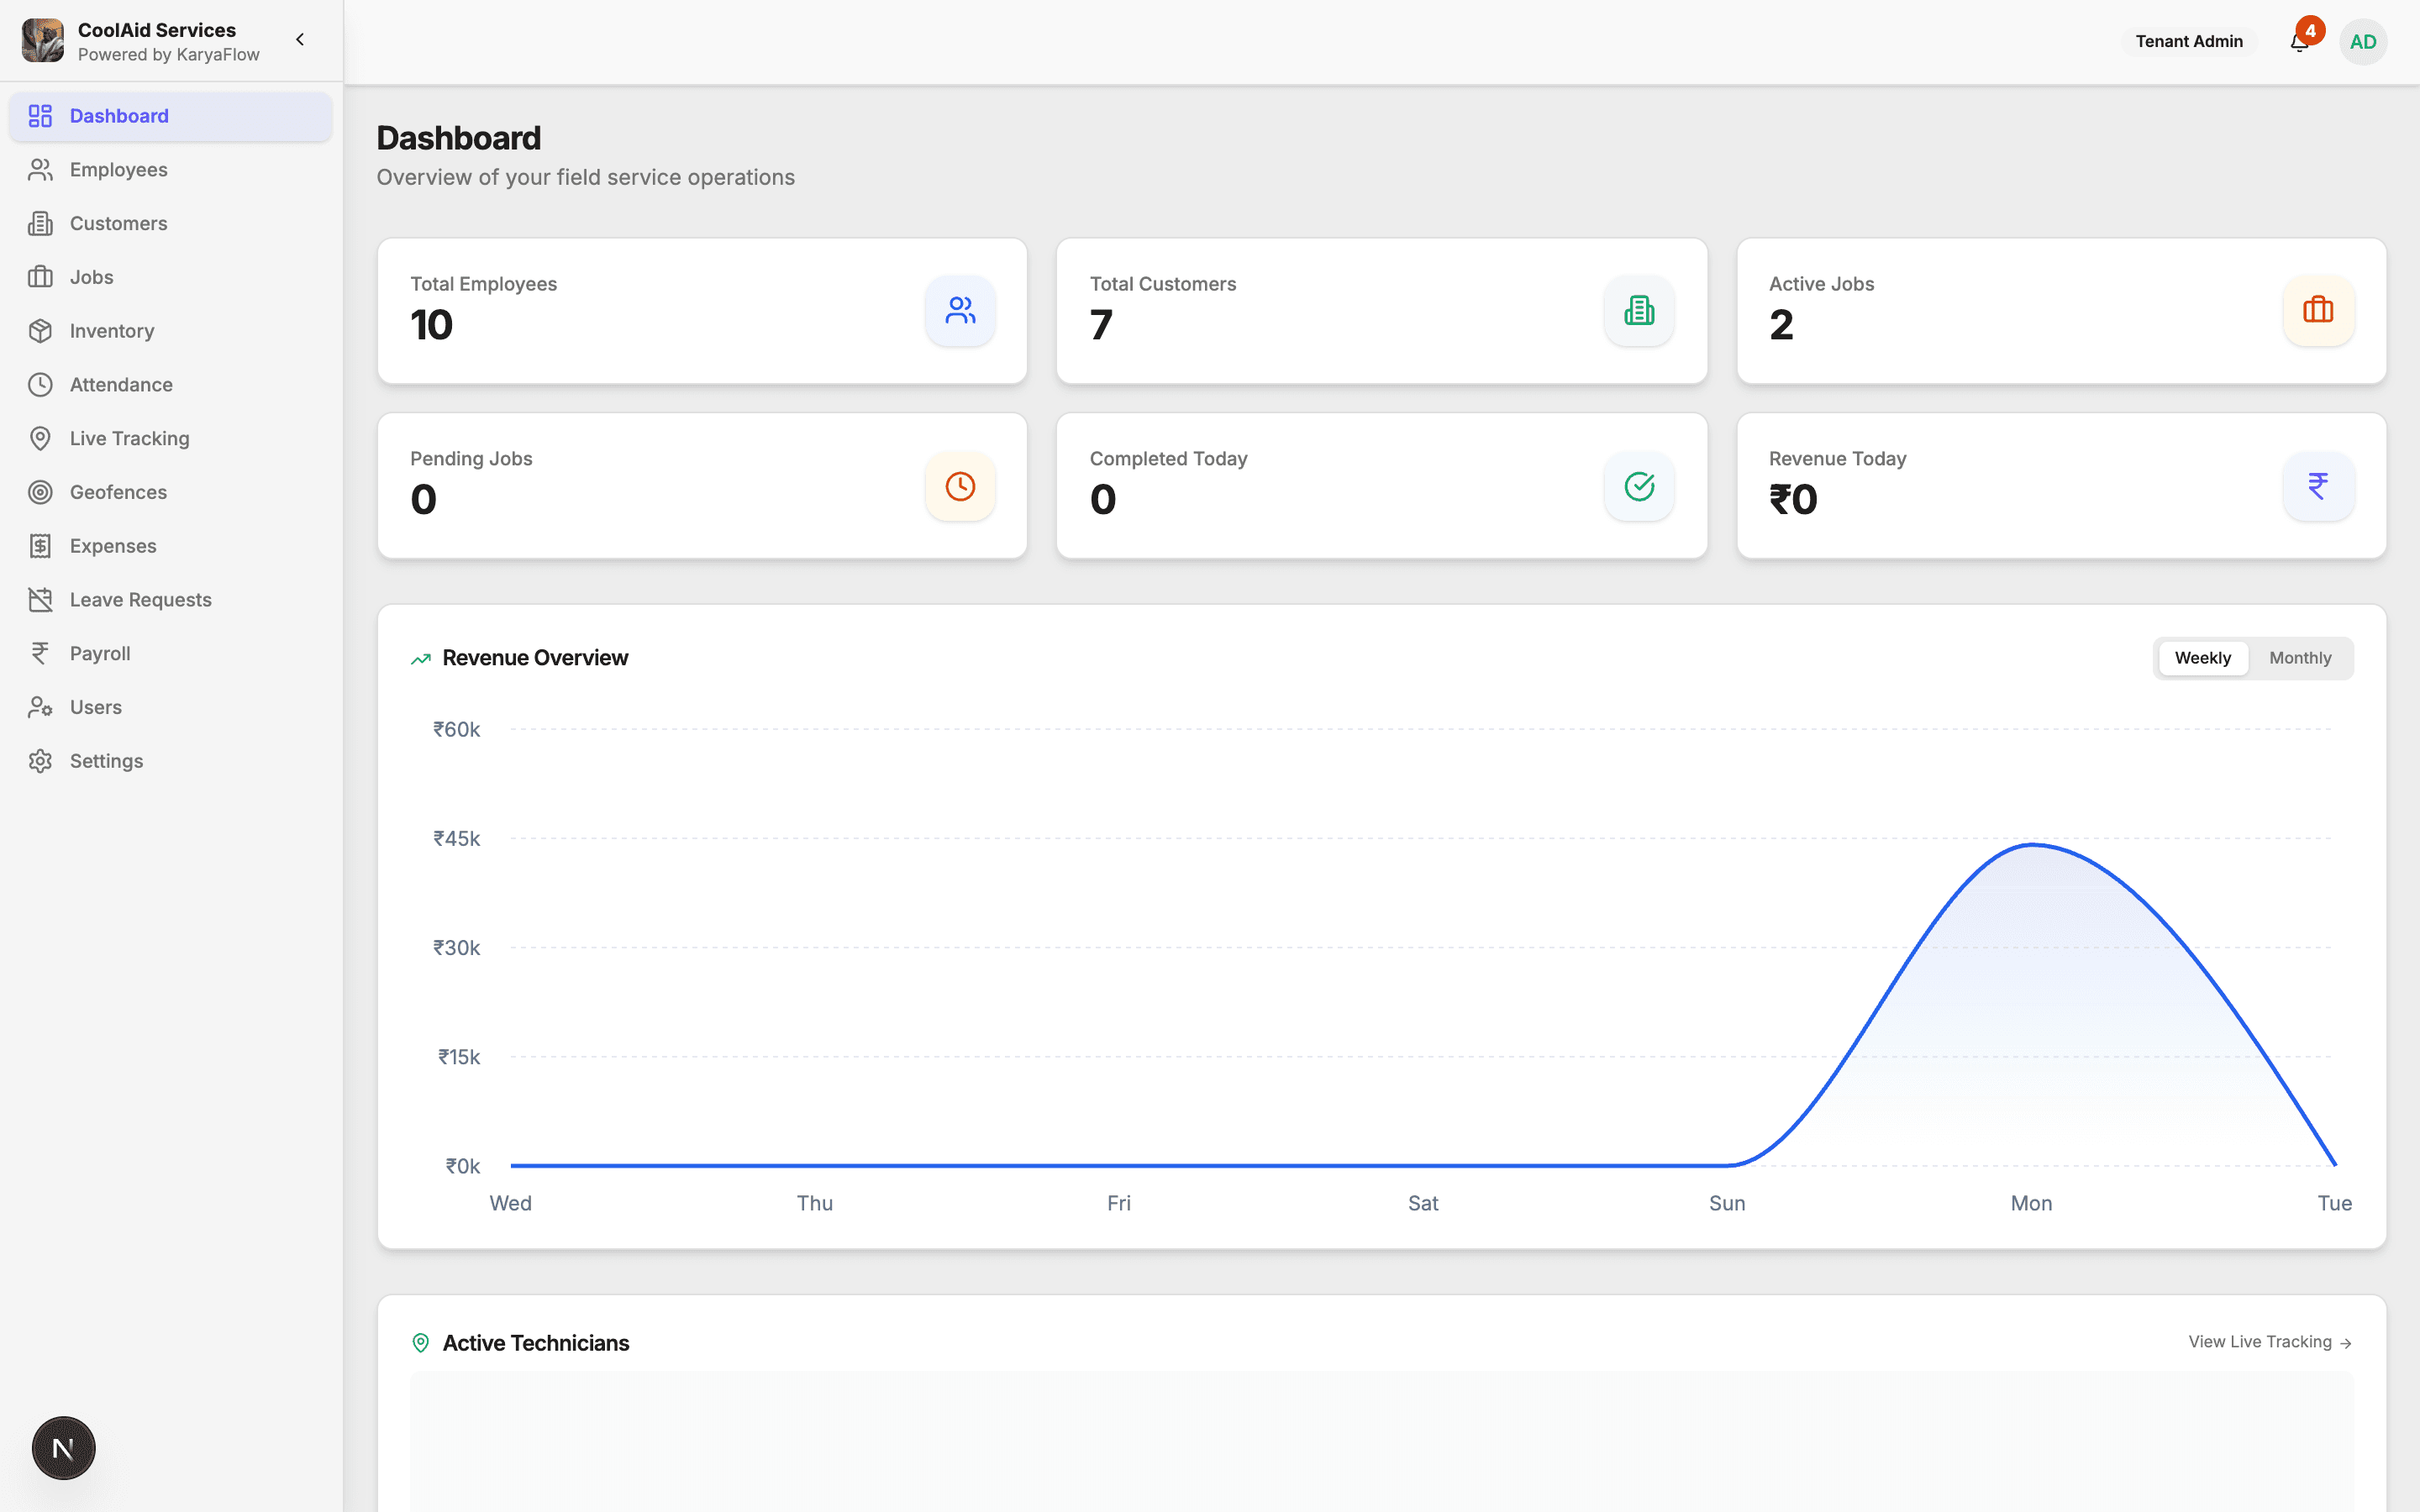Open the Dashboard menu item
This screenshot has height=1512, width=2420.
coord(171,116)
